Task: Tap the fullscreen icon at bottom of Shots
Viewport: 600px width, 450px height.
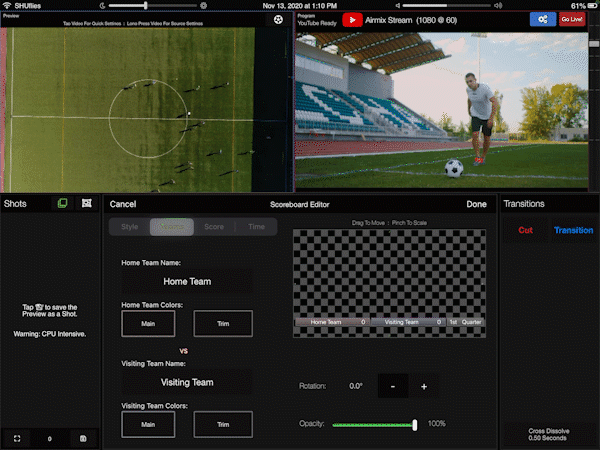Action: (17, 438)
